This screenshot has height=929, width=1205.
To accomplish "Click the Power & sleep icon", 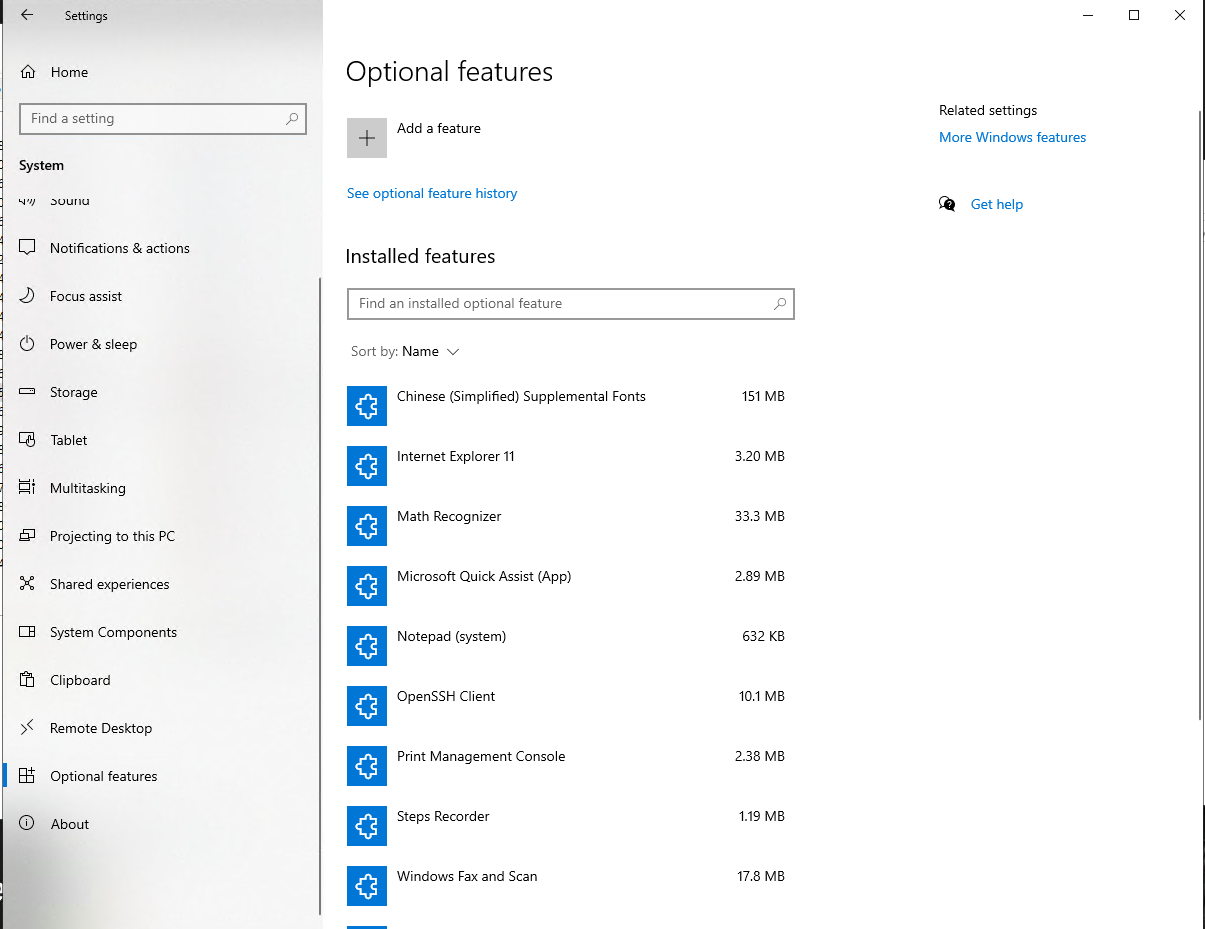I will click(x=28, y=344).
